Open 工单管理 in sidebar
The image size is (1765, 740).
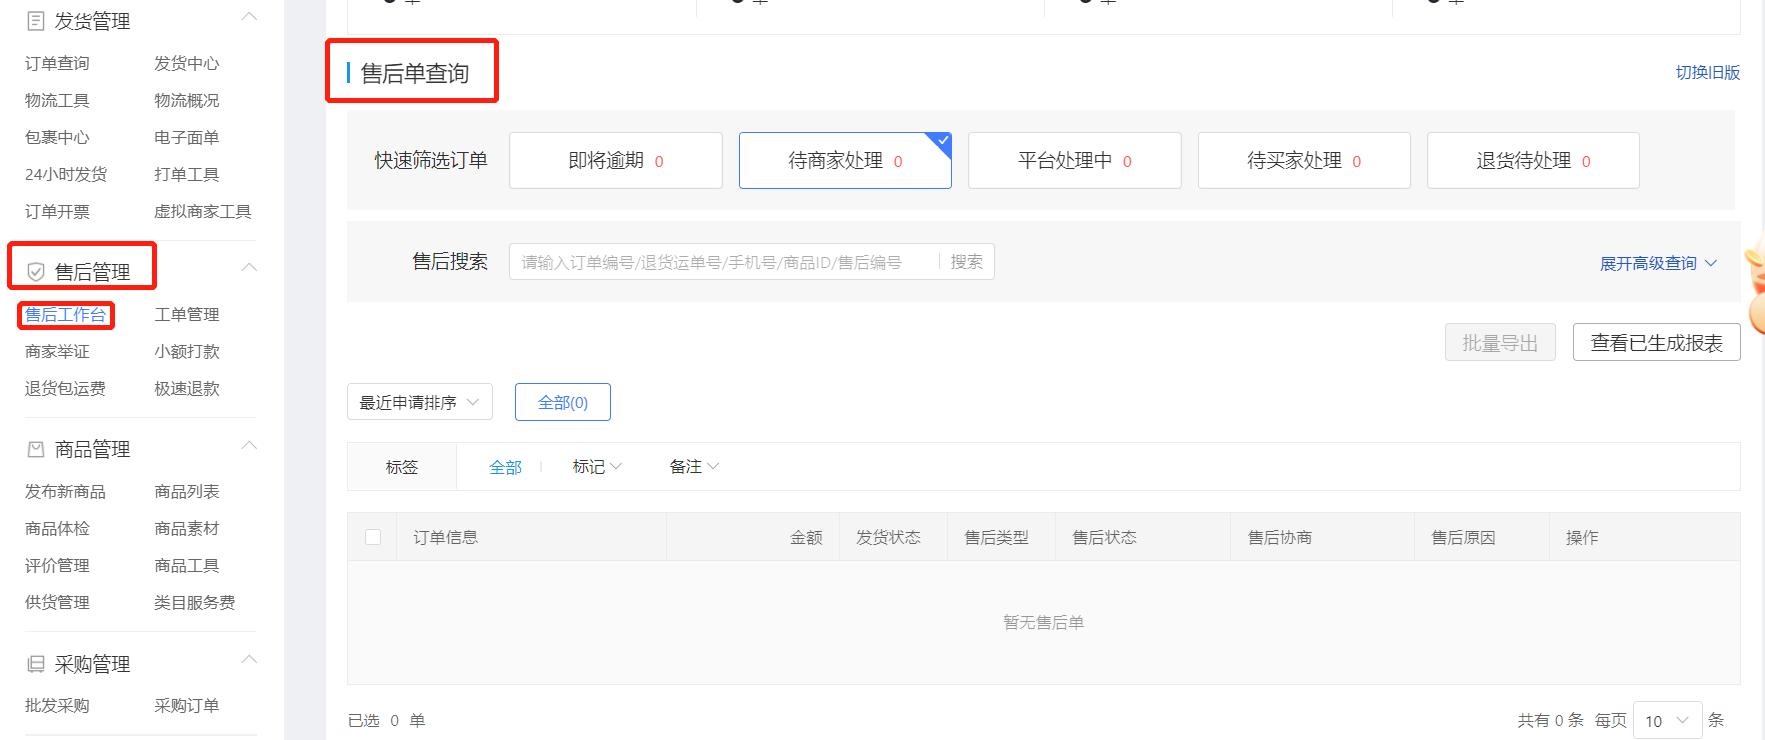[x=186, y=314]
